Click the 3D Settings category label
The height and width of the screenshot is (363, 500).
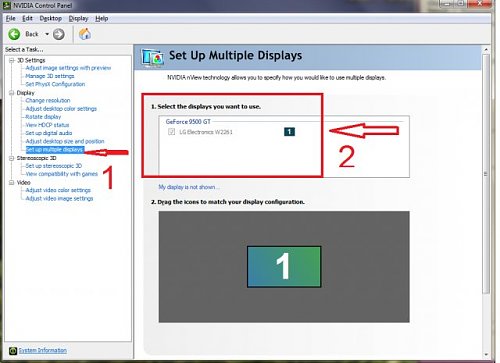(x=31, y=60)
